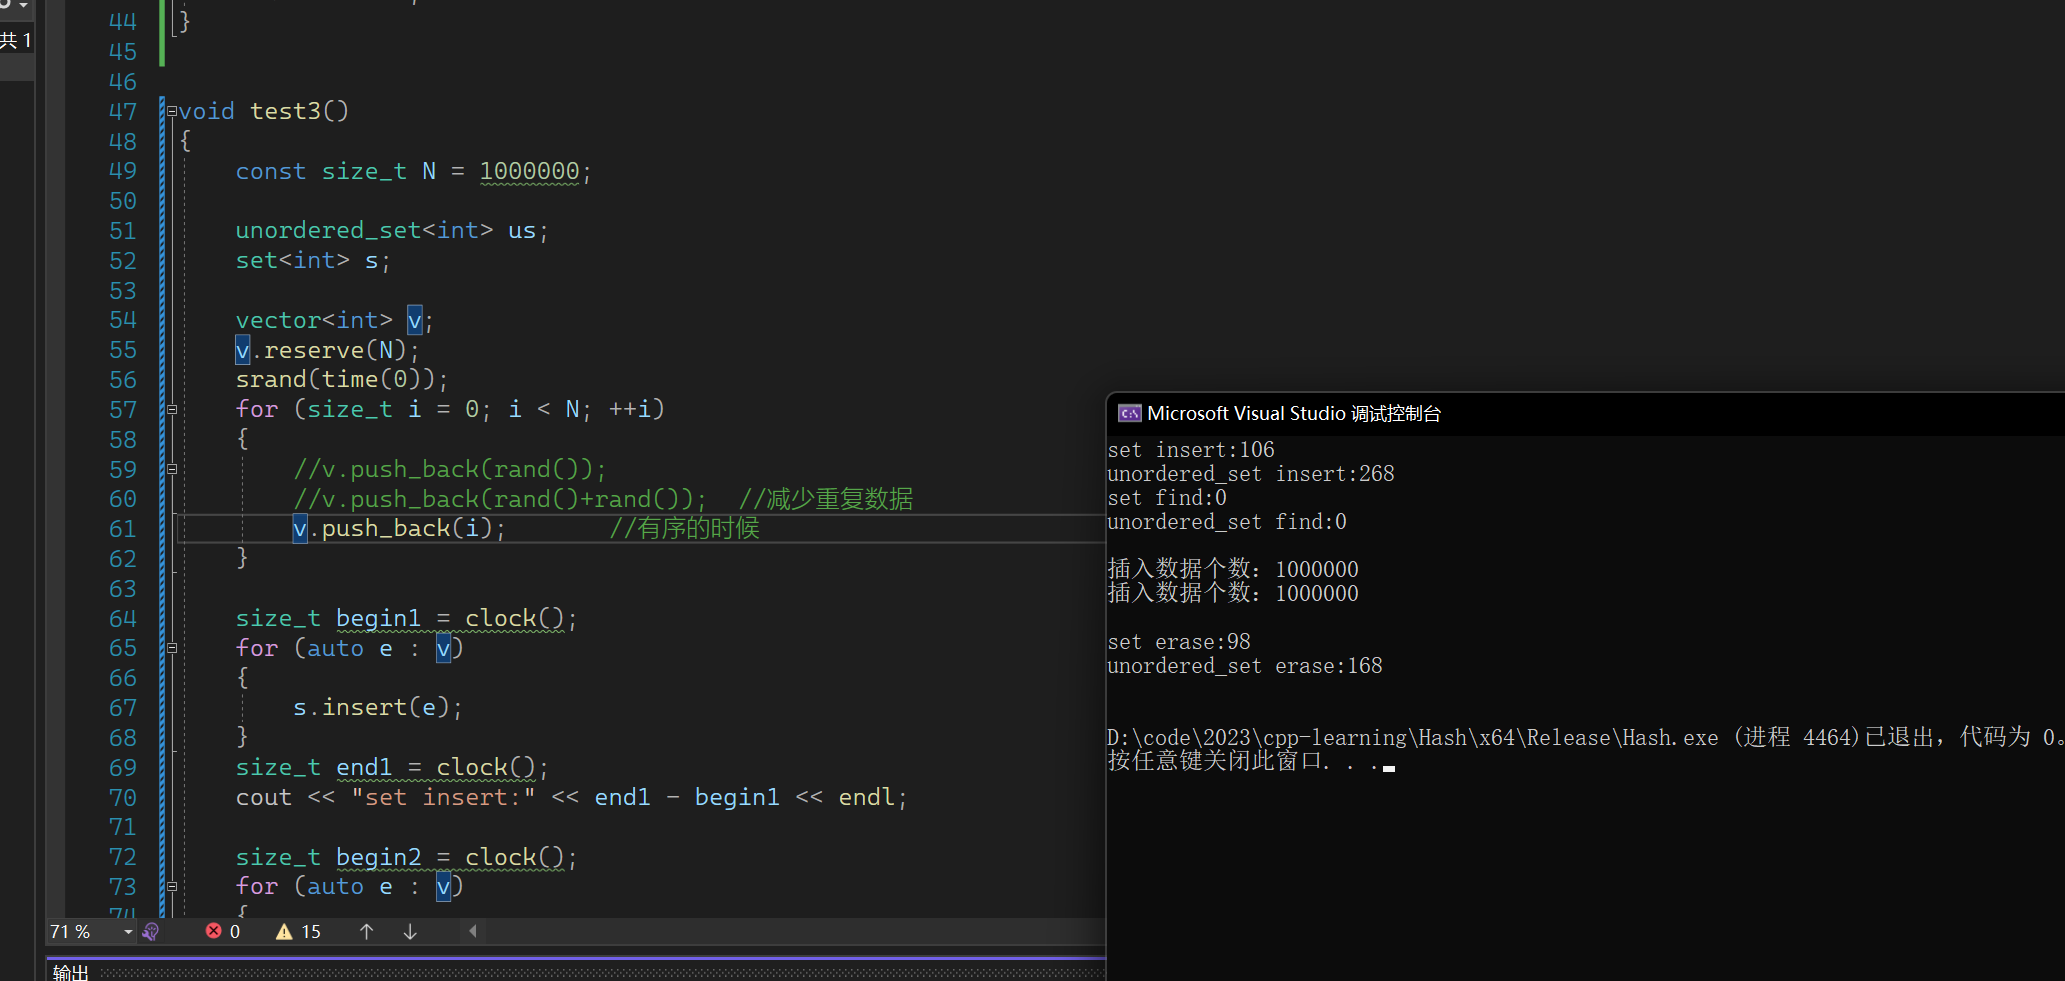Collapse the for loop at line 65

click(x=172, y=648)
